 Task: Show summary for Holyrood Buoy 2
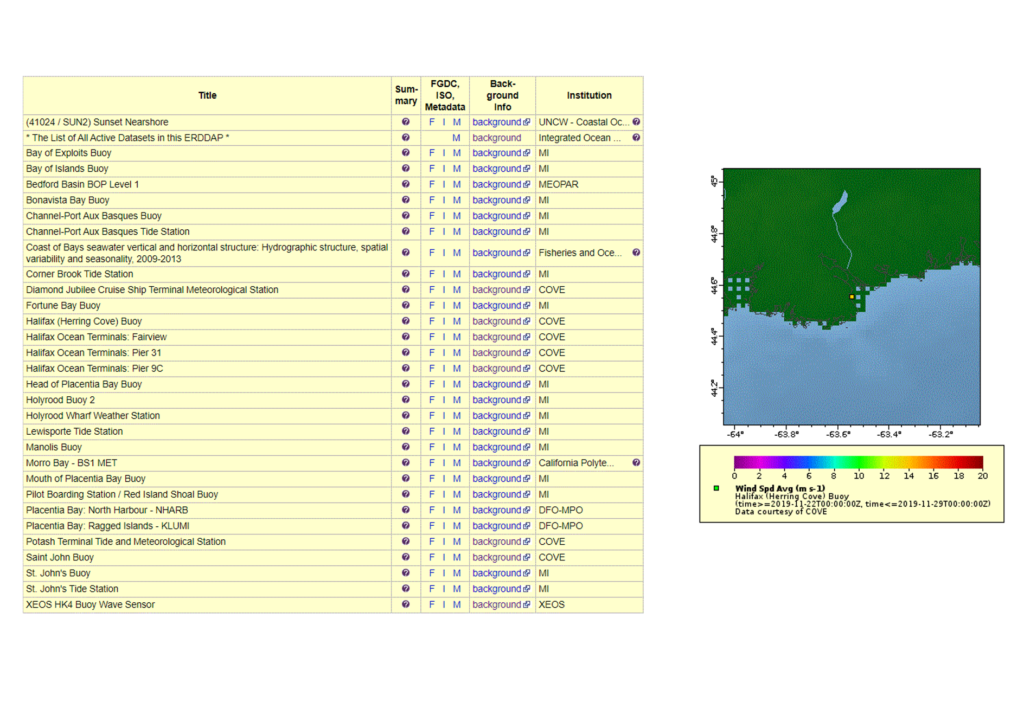pos(406,400)
